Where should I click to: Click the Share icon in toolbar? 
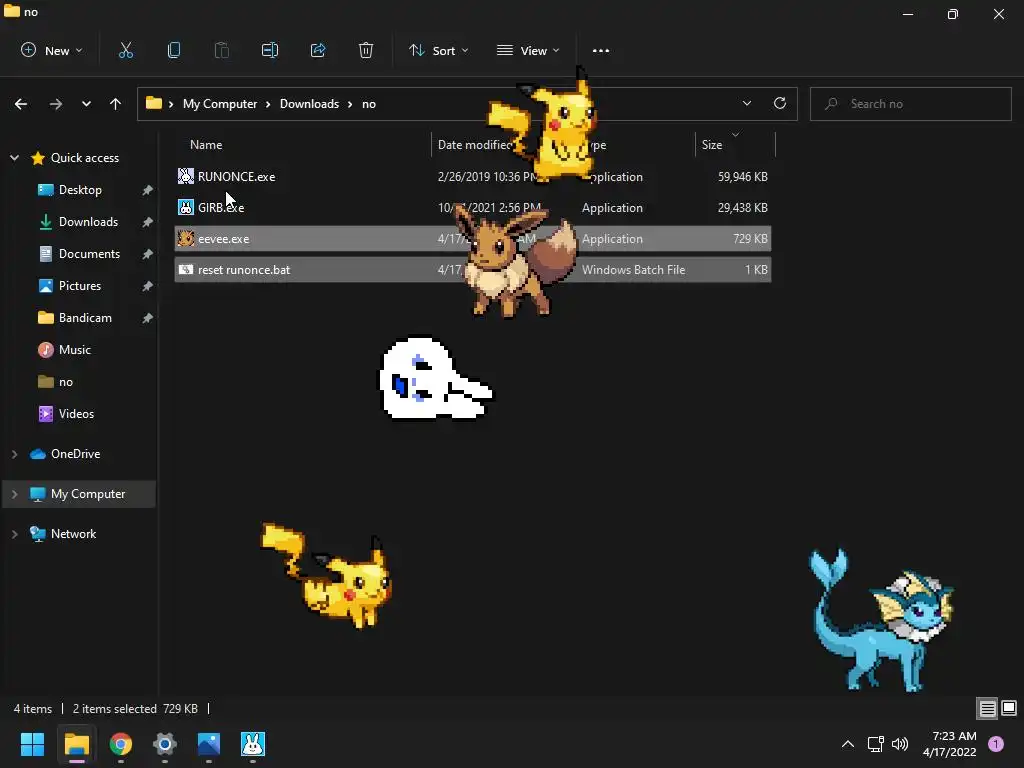point(318,50)
